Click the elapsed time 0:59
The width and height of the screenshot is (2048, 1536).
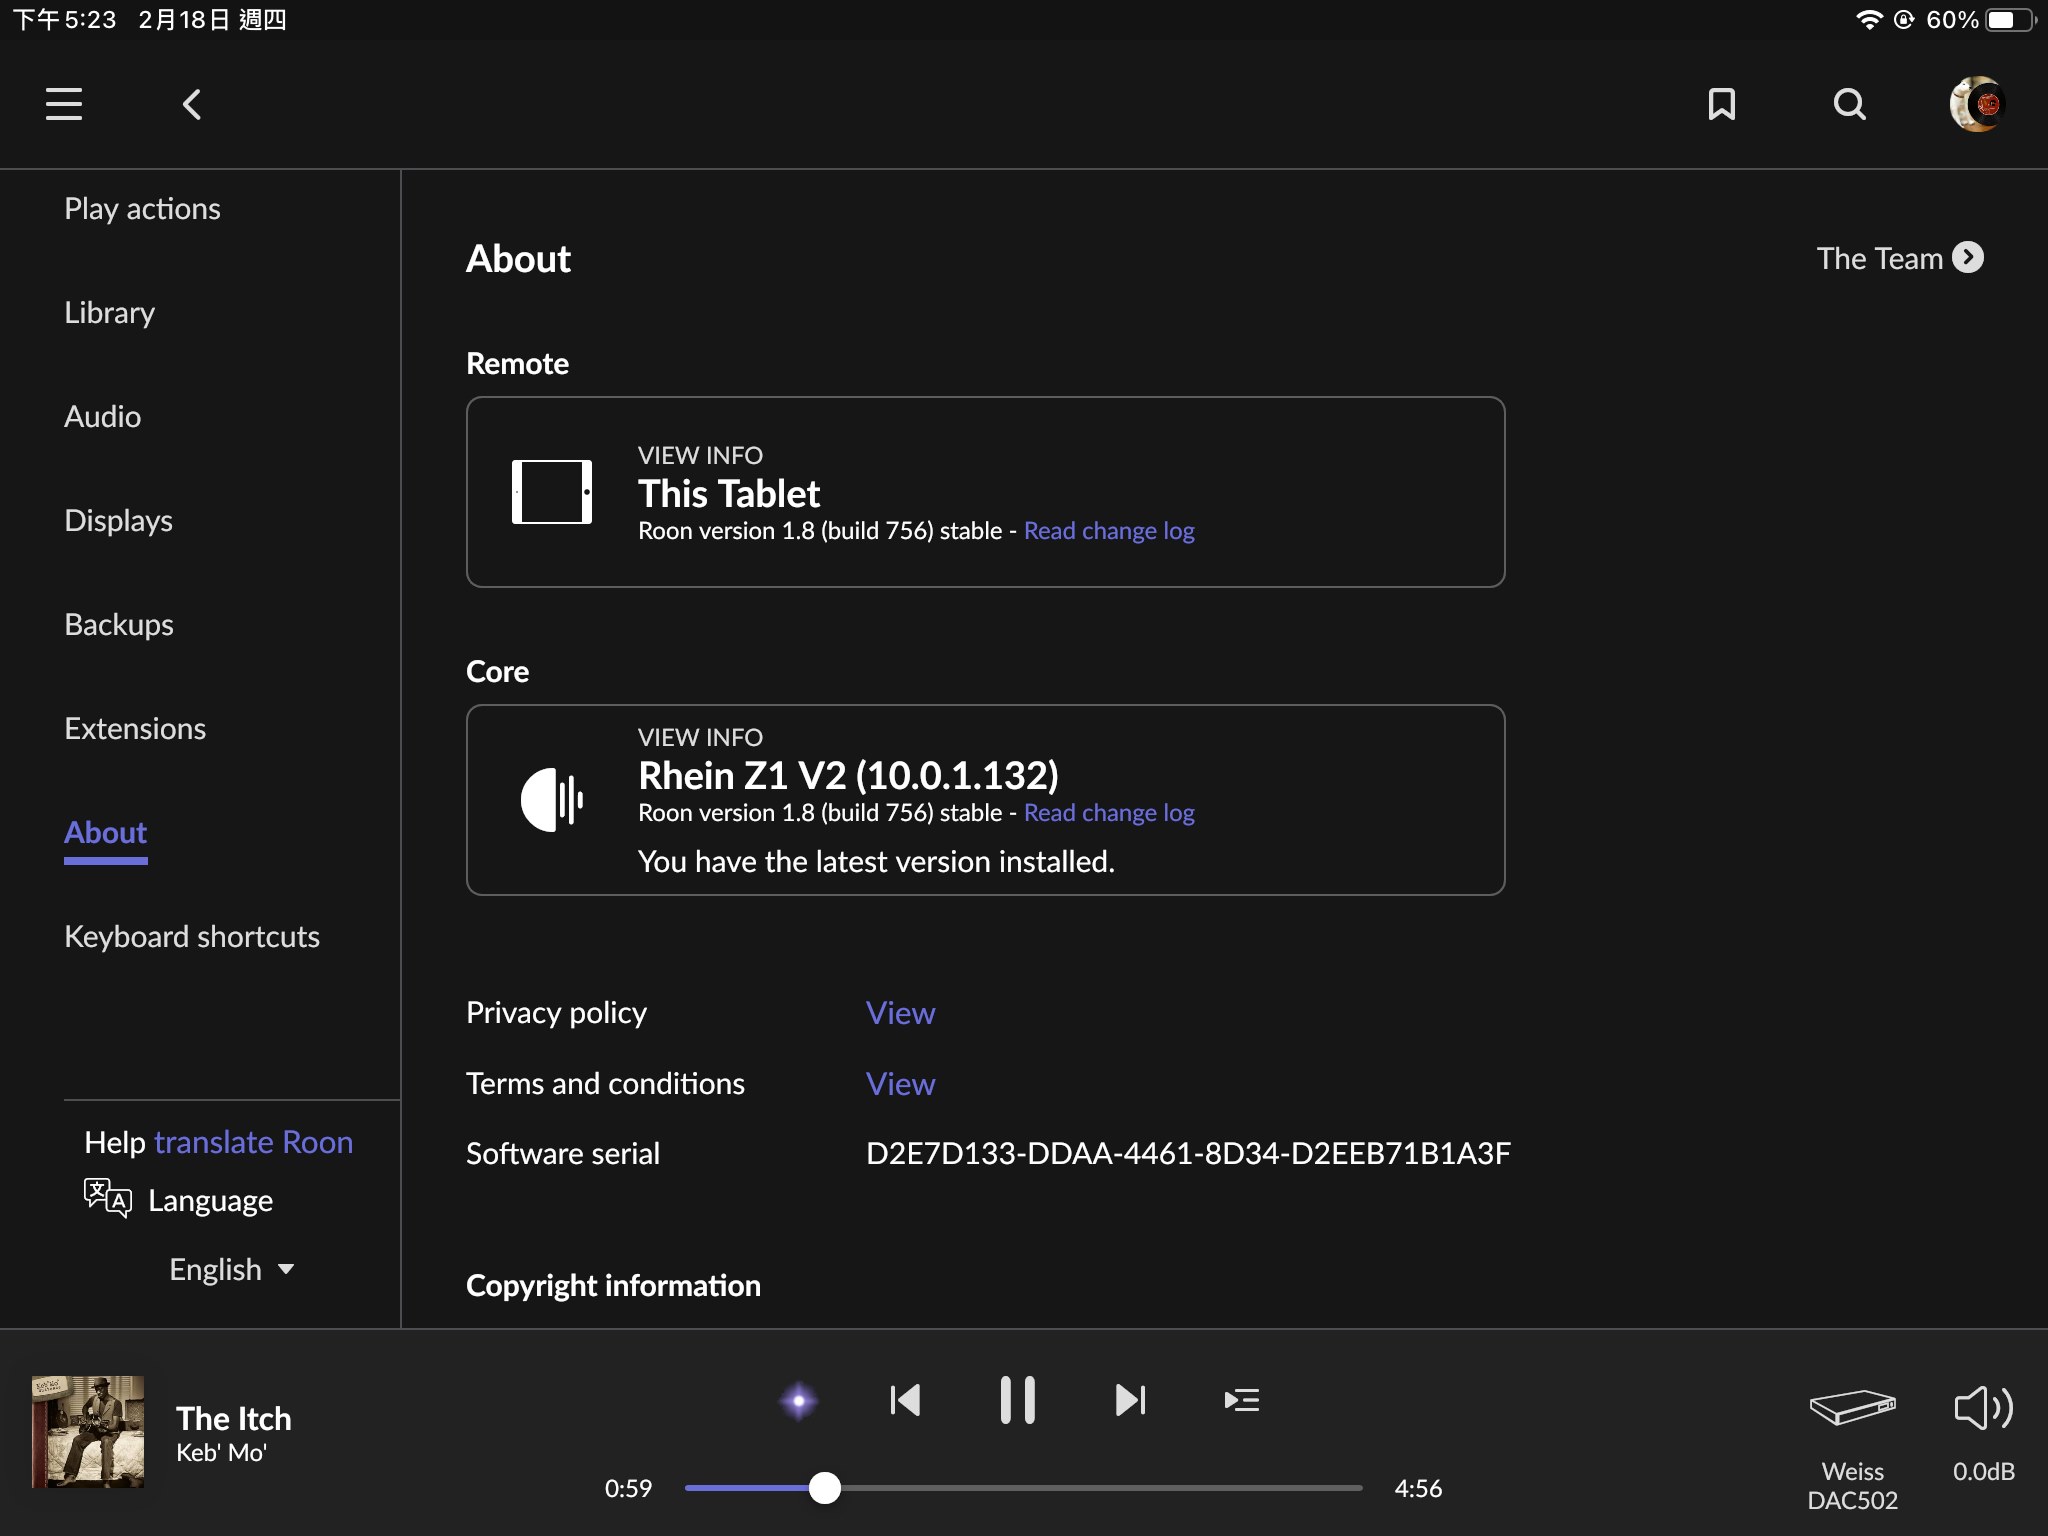[628, 1488]
